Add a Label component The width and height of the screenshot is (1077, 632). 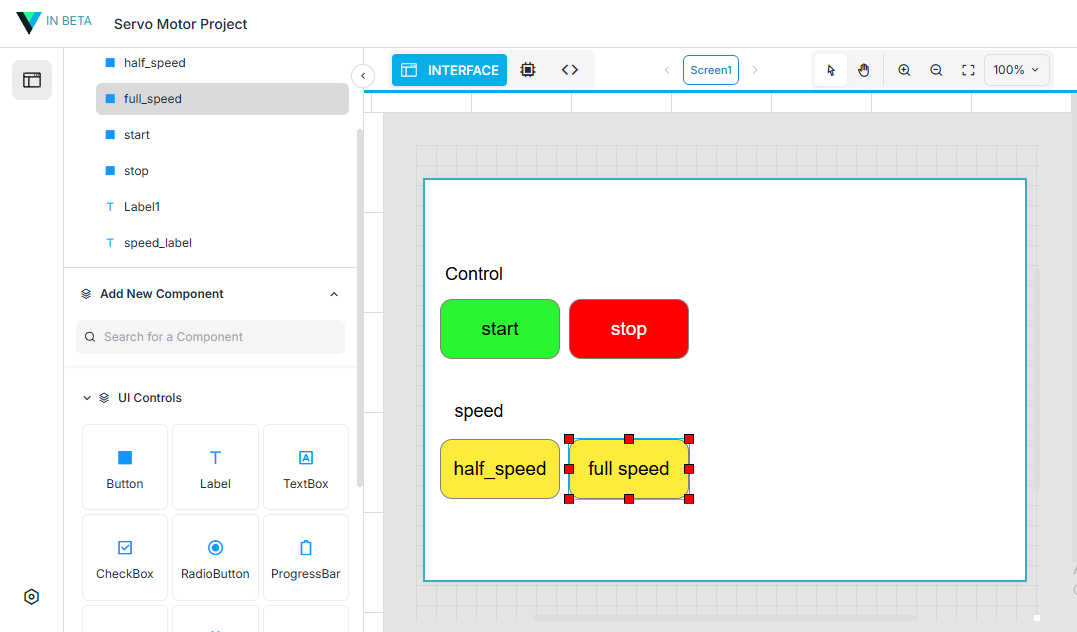[215, 467]
